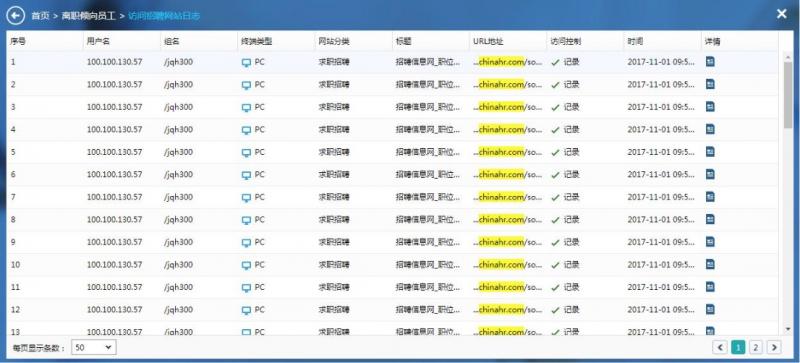Click the back arrow icon in header
Image resolution: width=800 pixels, height=363 pixels.
tap(16, 15)
